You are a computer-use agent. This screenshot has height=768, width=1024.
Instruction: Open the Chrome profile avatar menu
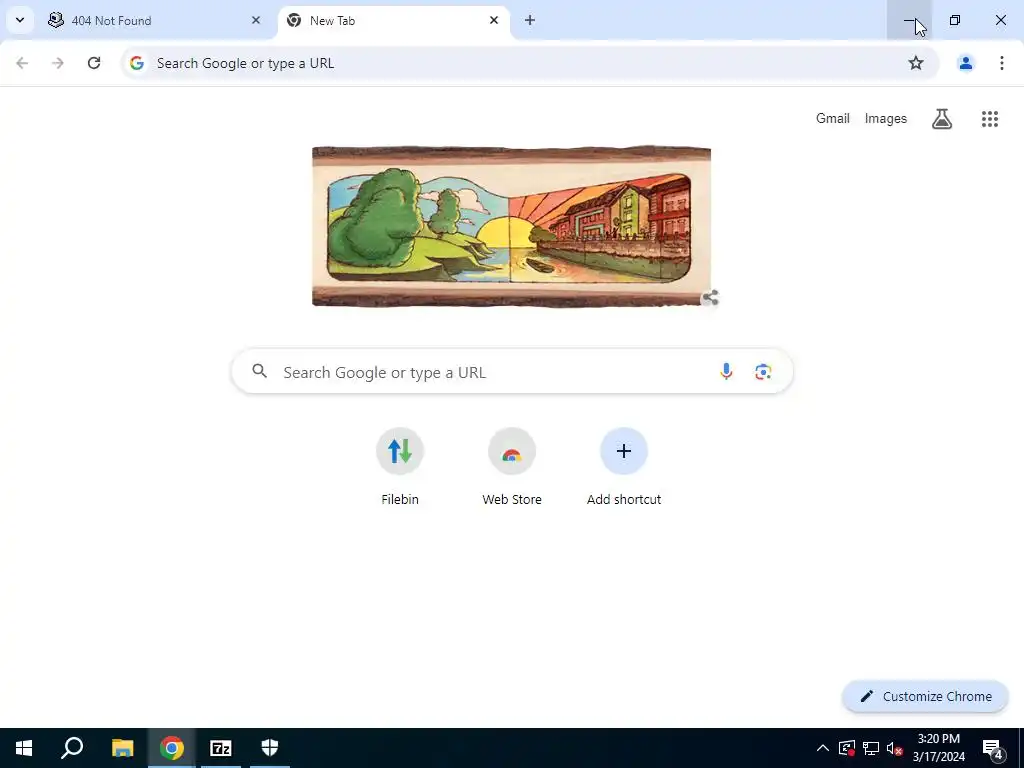[965, 63]
